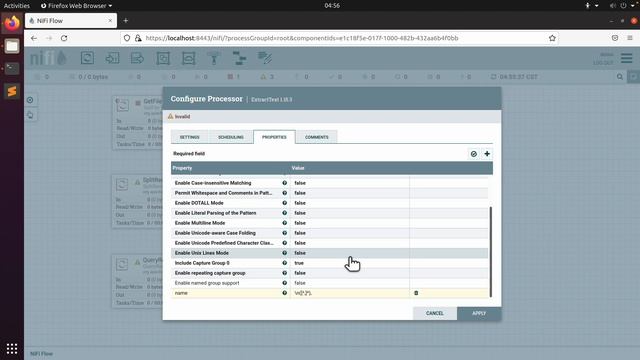
Task: Click the properties table vertical scrollbar
Action: [491, 252]
